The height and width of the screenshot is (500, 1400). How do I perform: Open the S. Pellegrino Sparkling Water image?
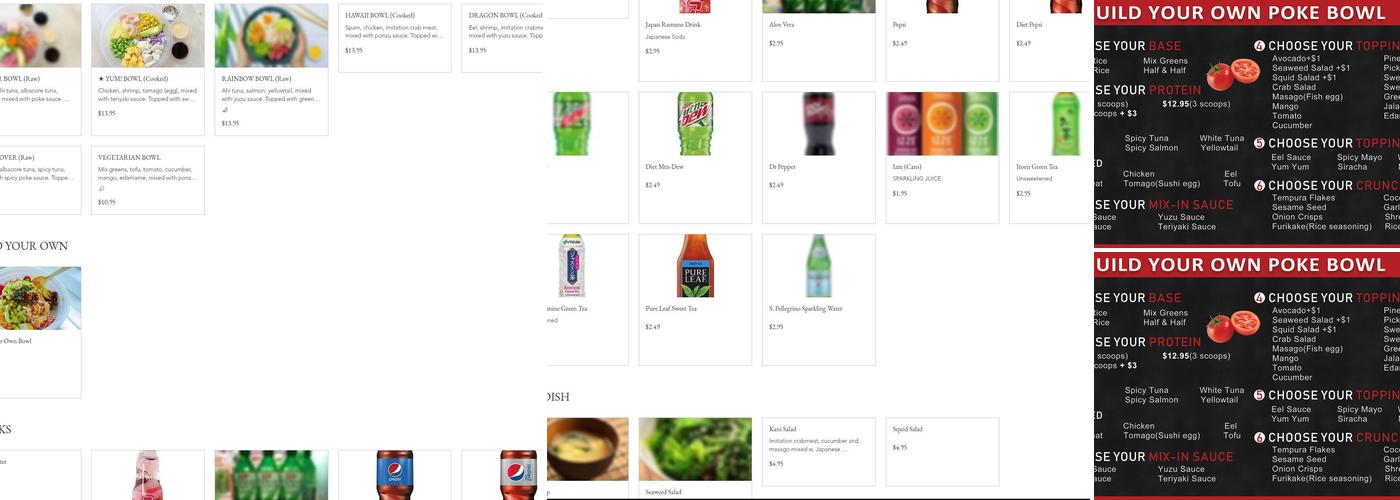click(x=818, y=266)
